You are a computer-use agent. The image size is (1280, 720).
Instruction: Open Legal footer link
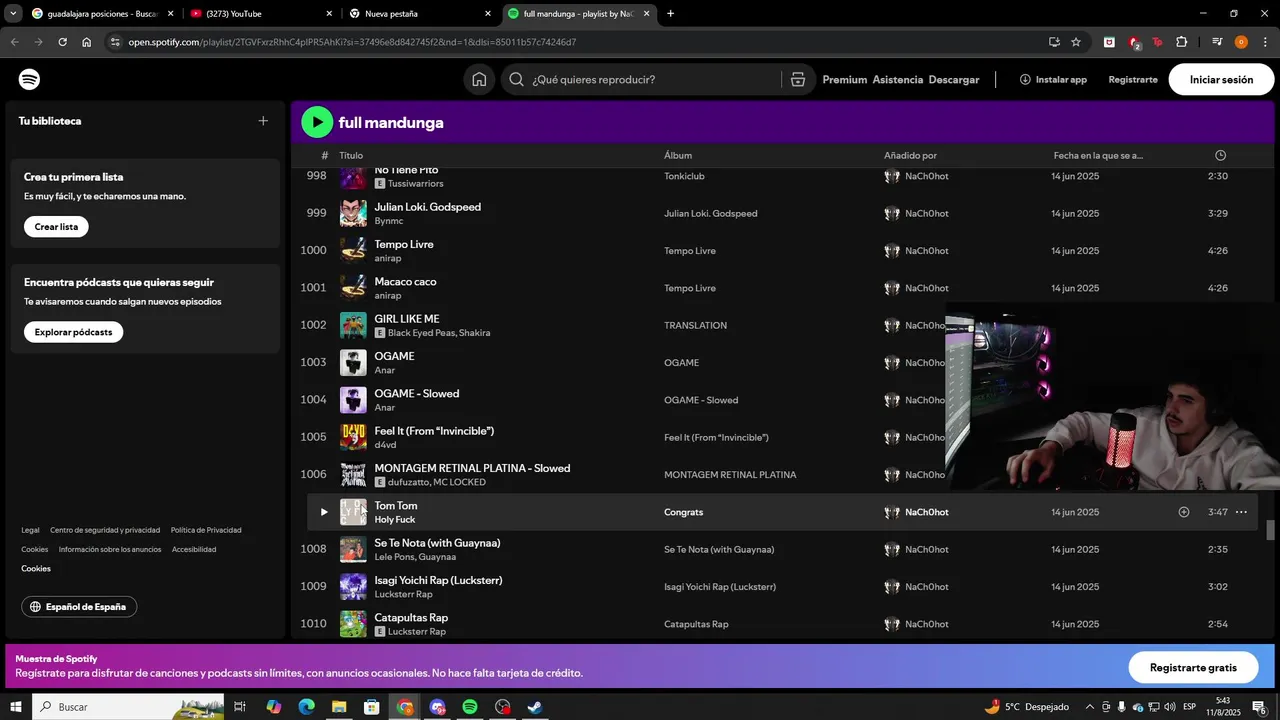point(30,530)
